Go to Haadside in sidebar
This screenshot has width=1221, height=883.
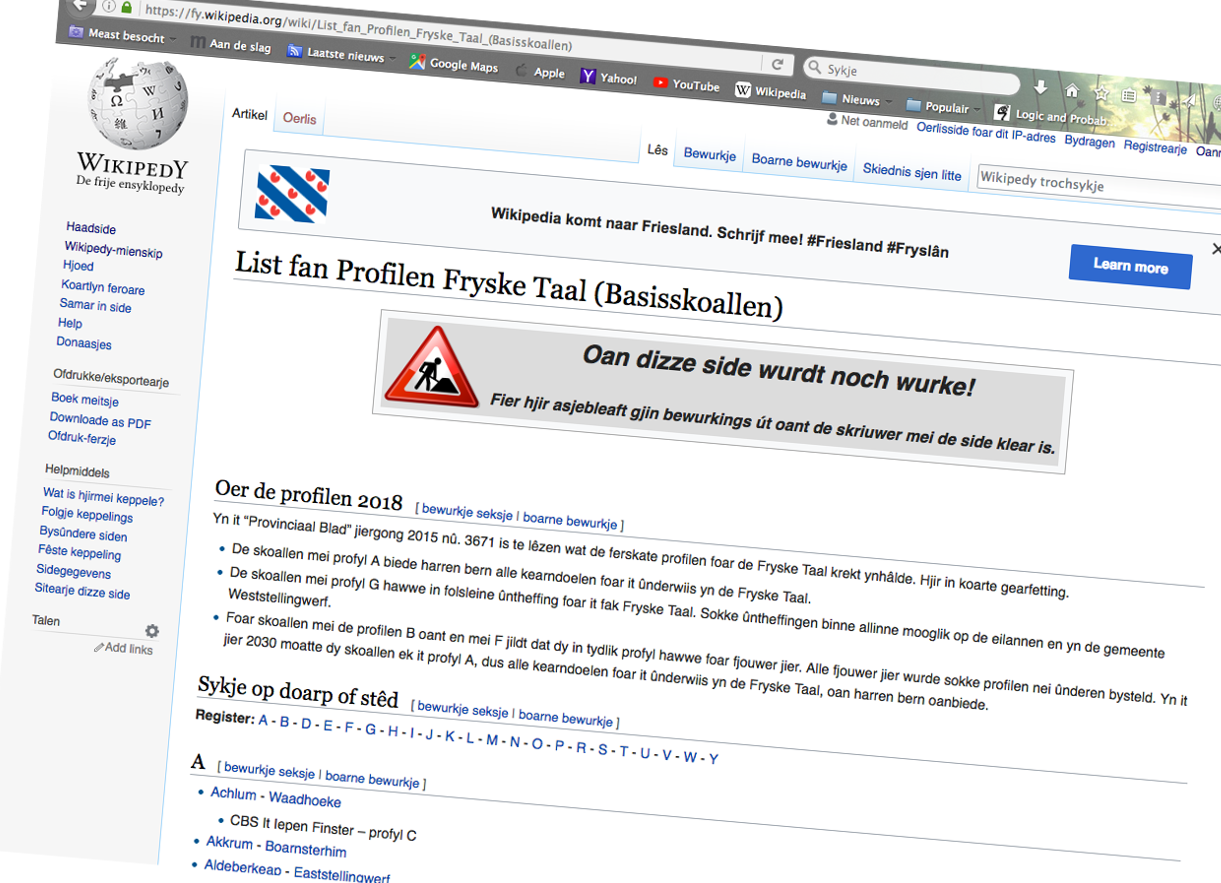click(91, 229)
